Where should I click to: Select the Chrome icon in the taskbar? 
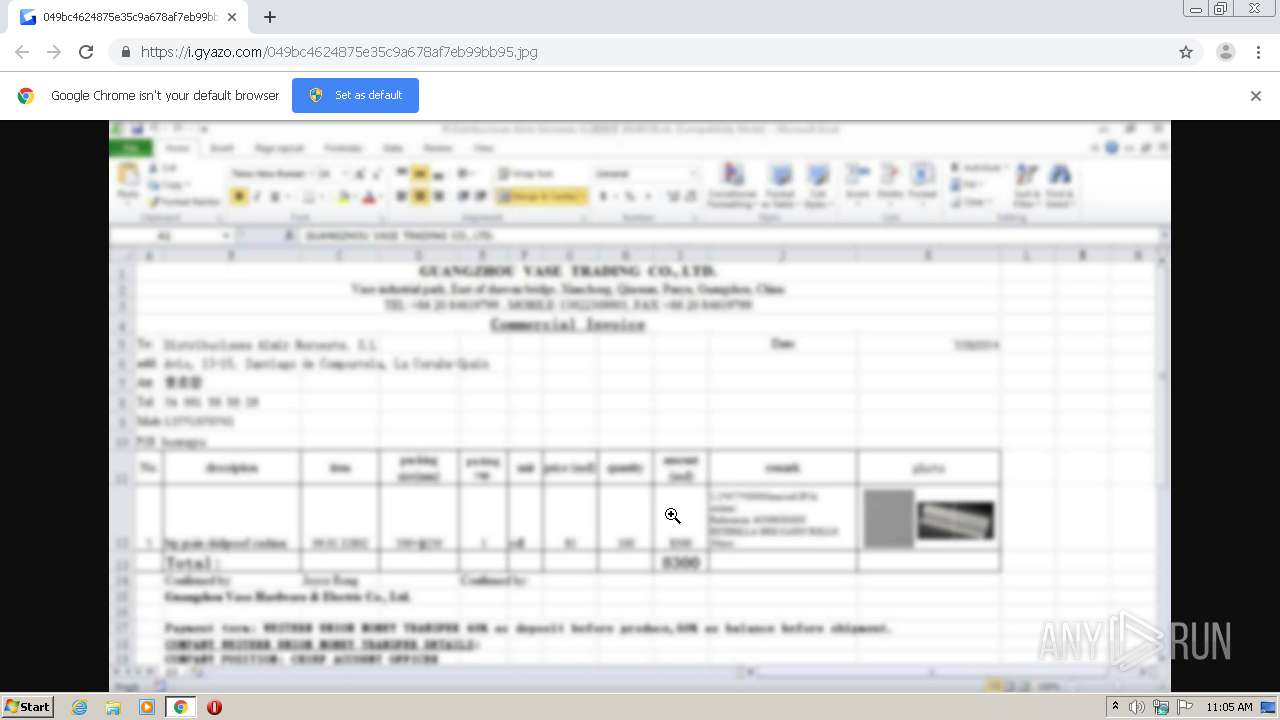coord(180,707)
